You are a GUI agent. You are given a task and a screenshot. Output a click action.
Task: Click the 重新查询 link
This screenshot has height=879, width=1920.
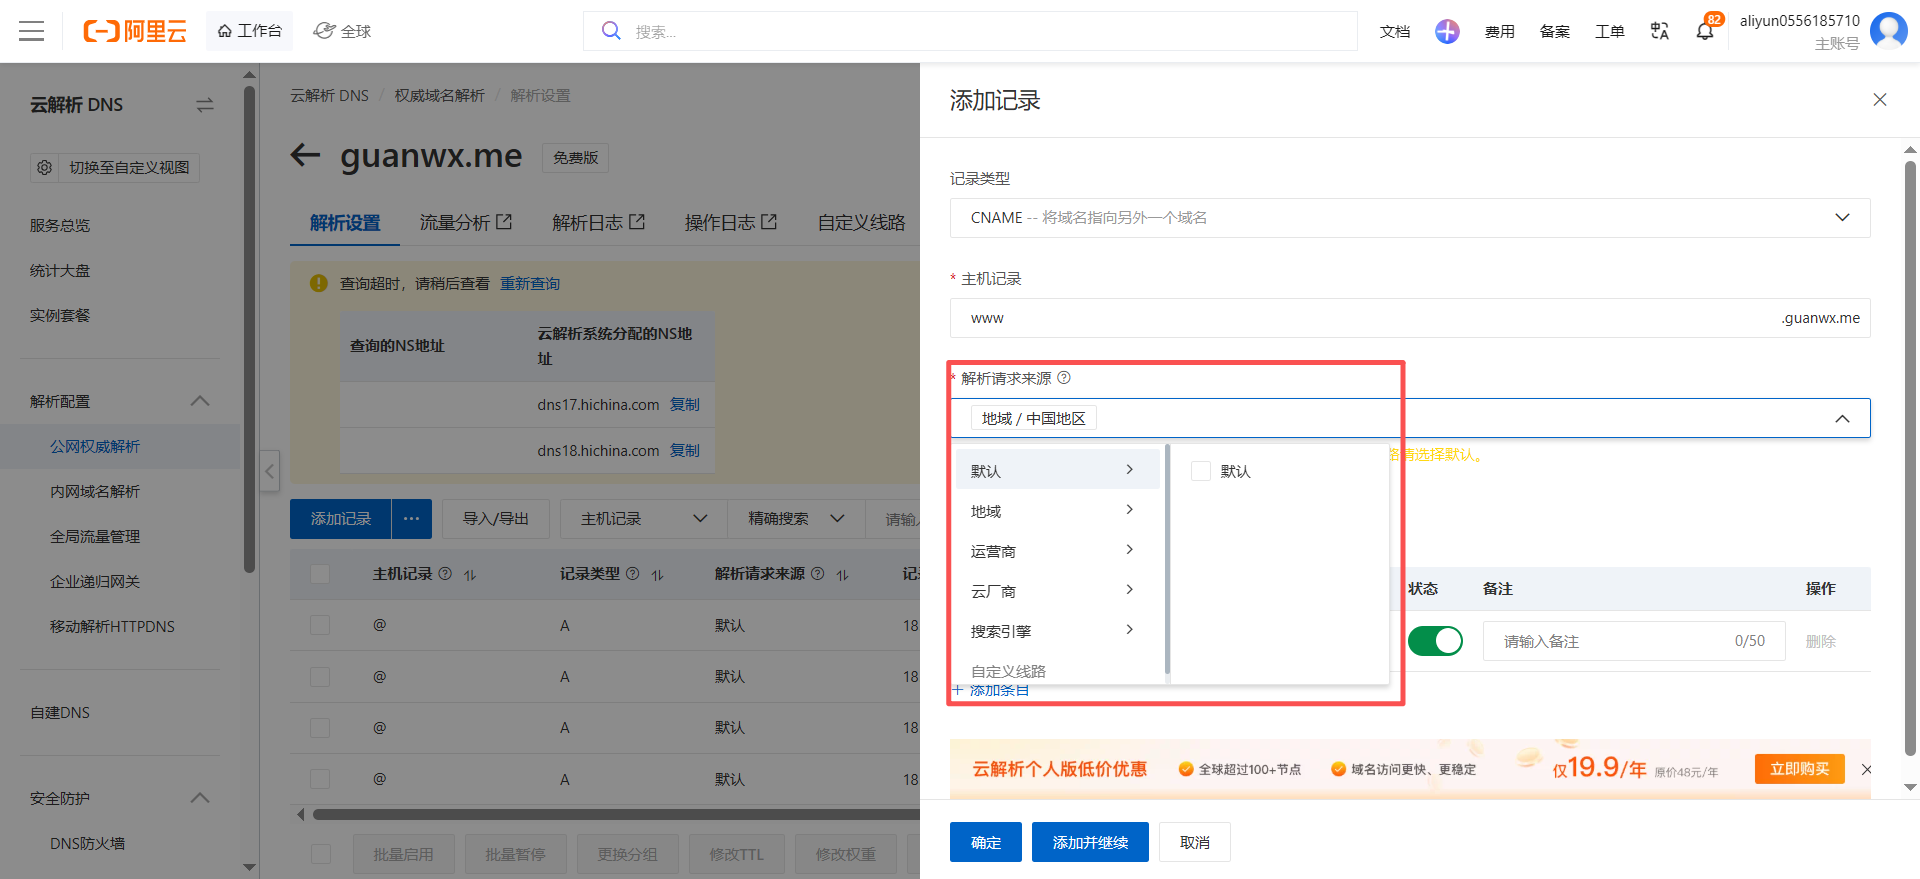click(530, 283)
